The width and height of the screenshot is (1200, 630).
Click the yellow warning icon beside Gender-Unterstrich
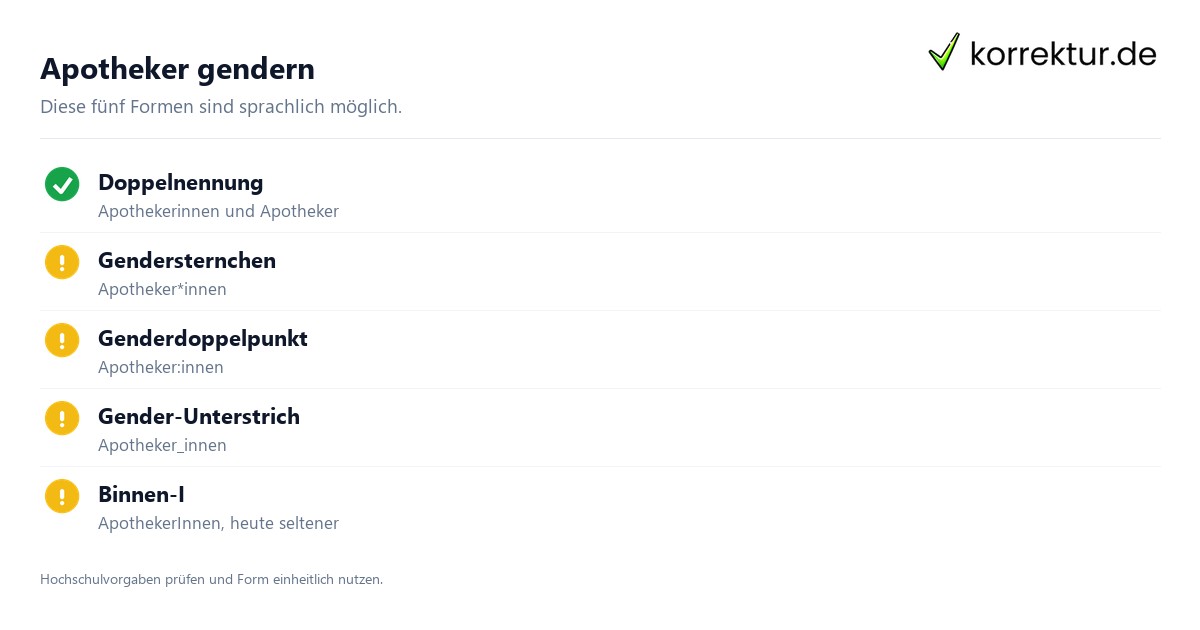[x=62, y=418]
